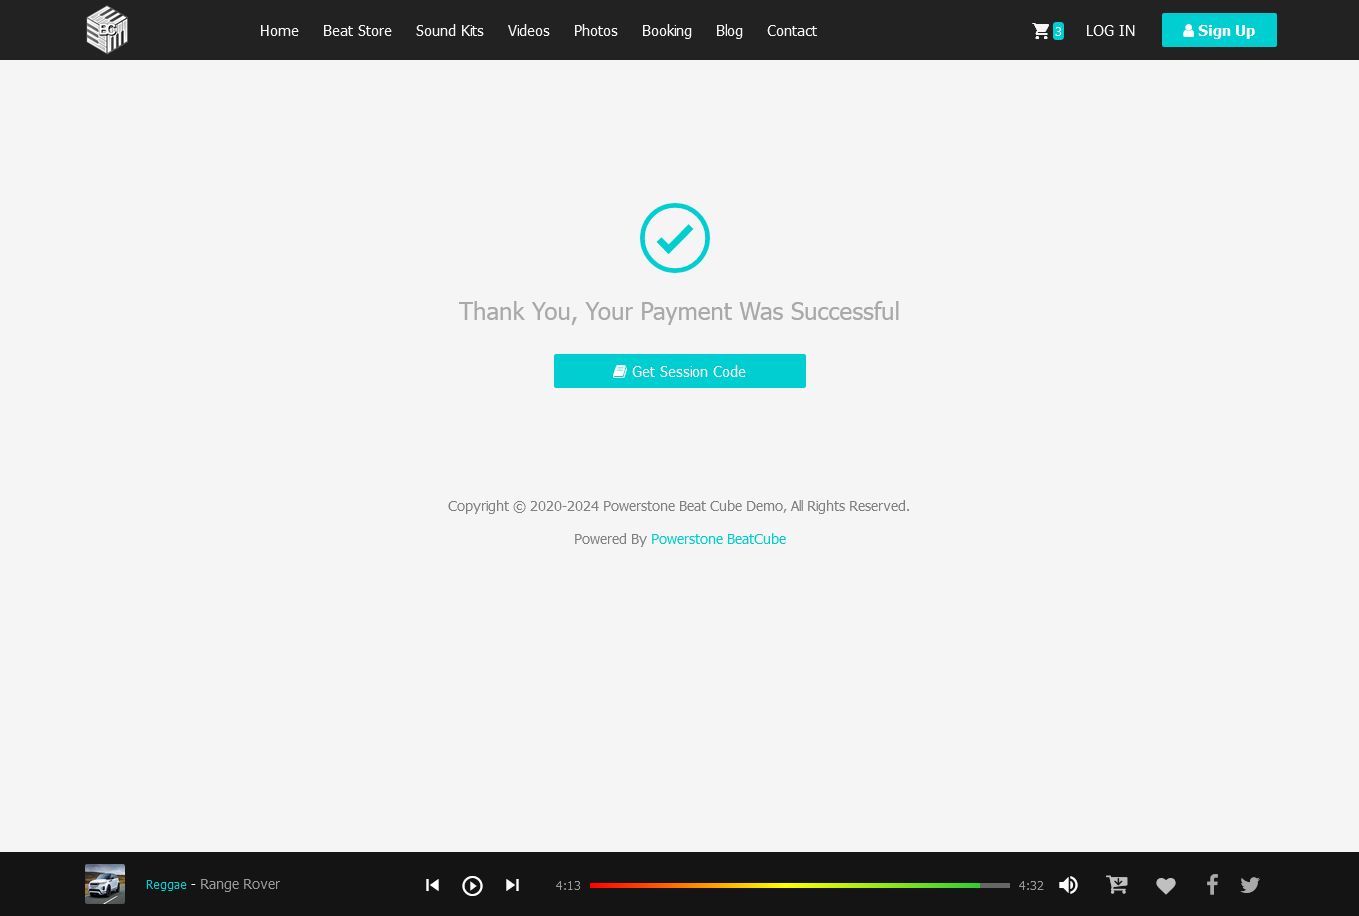The width and height of the screenshot is (1359, 916).
Task: Click the Reggae genre link in the player
Action: 166,885
